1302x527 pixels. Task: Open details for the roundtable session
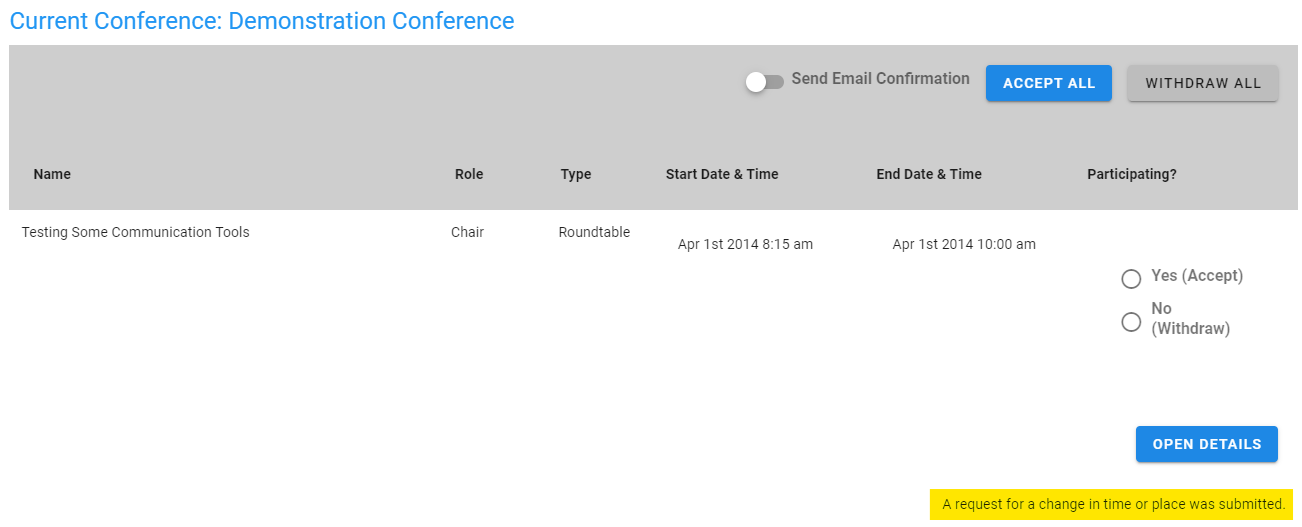[1207, 444]
